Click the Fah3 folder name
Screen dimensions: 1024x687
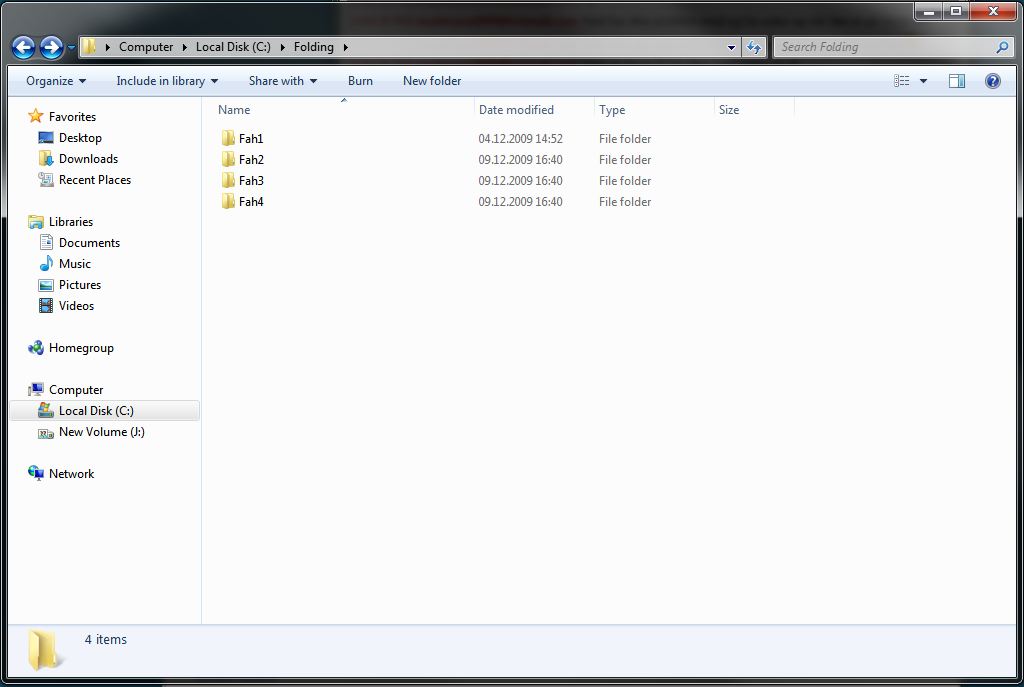click(x=251, y=180)
